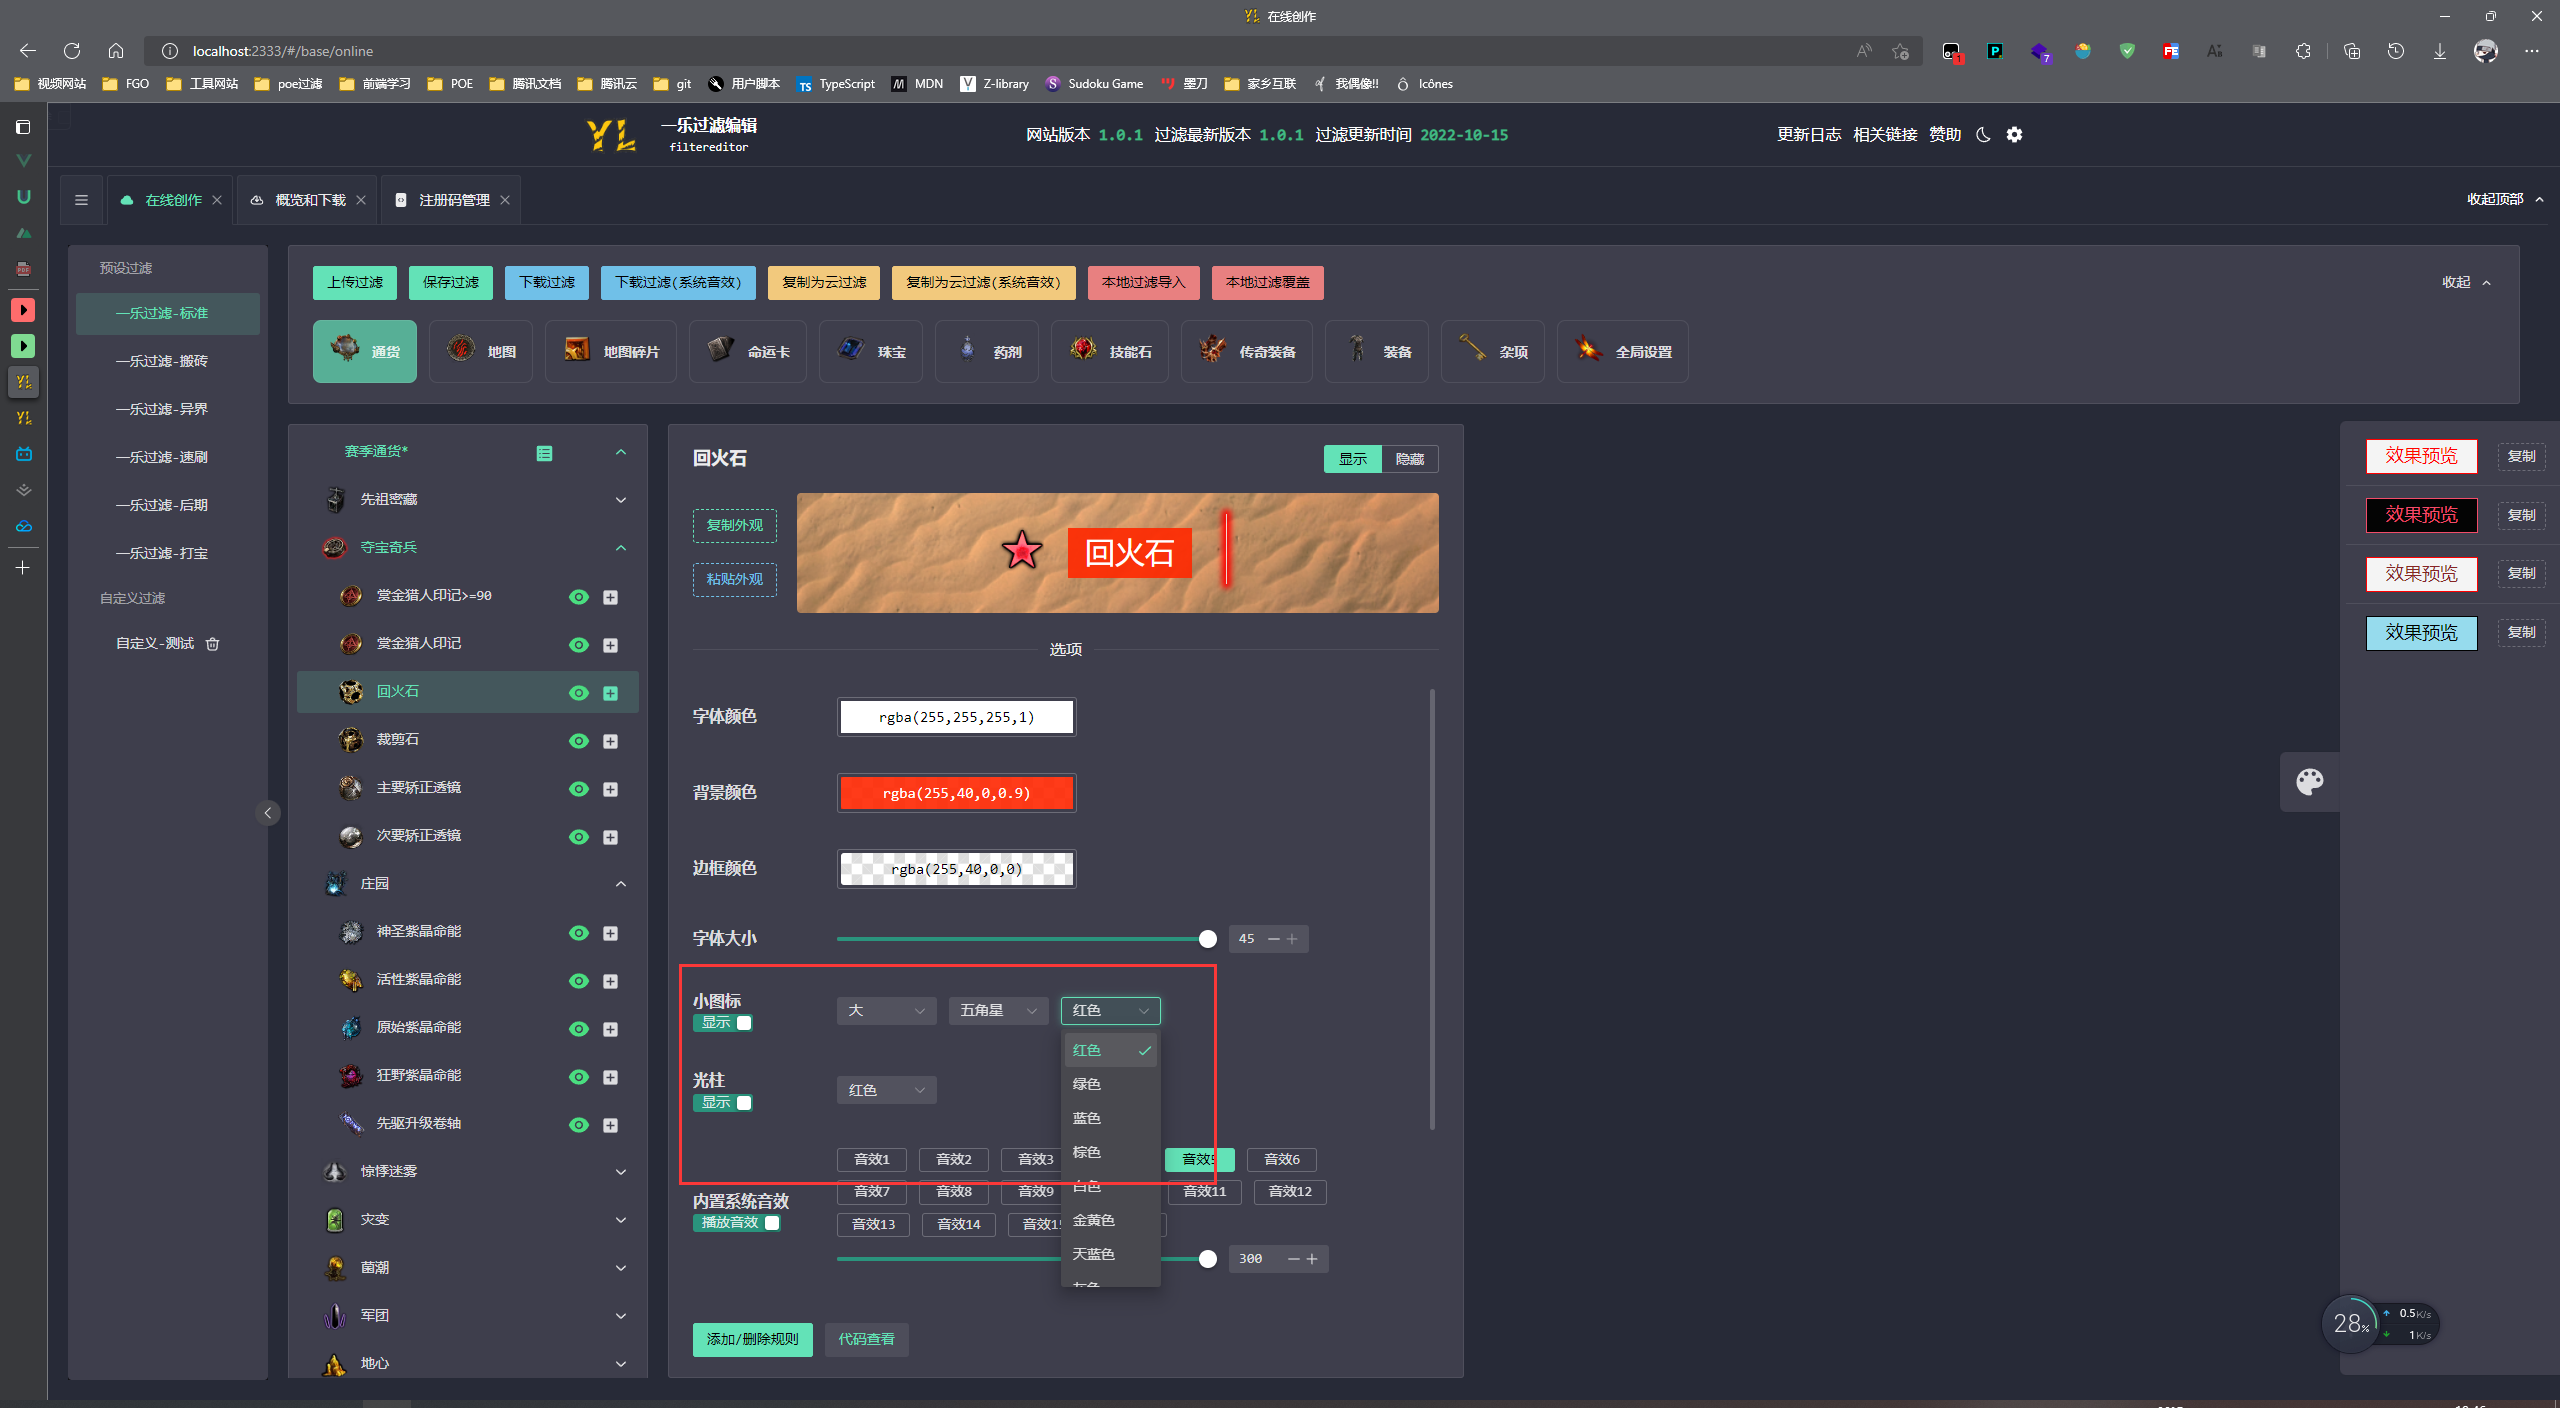The height and width of the screenshot is (1408, 2560).
Task: Toggle dark mode moon icon
Action: 1983,135
